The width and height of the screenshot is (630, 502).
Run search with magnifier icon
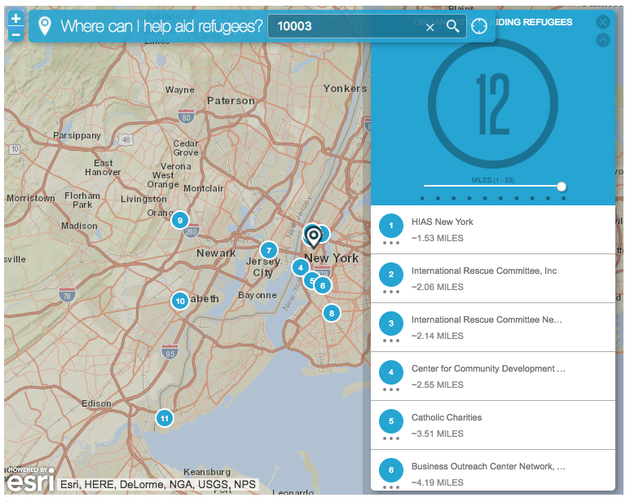[453, 26]
